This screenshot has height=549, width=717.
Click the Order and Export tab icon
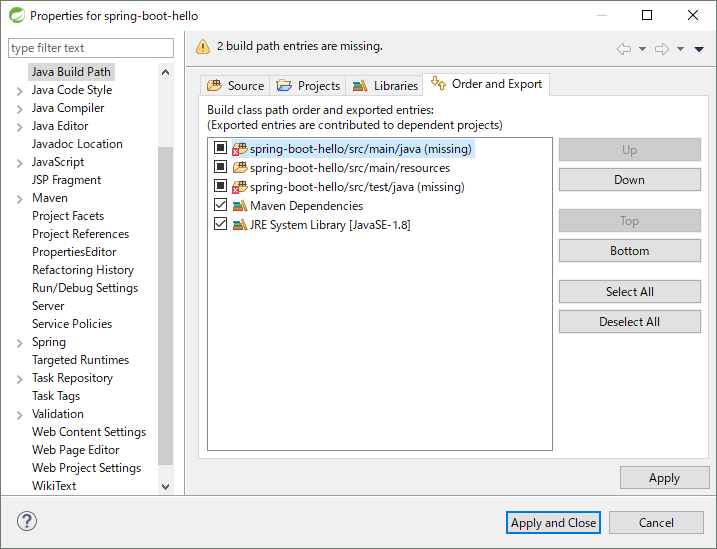pos(438,83)
